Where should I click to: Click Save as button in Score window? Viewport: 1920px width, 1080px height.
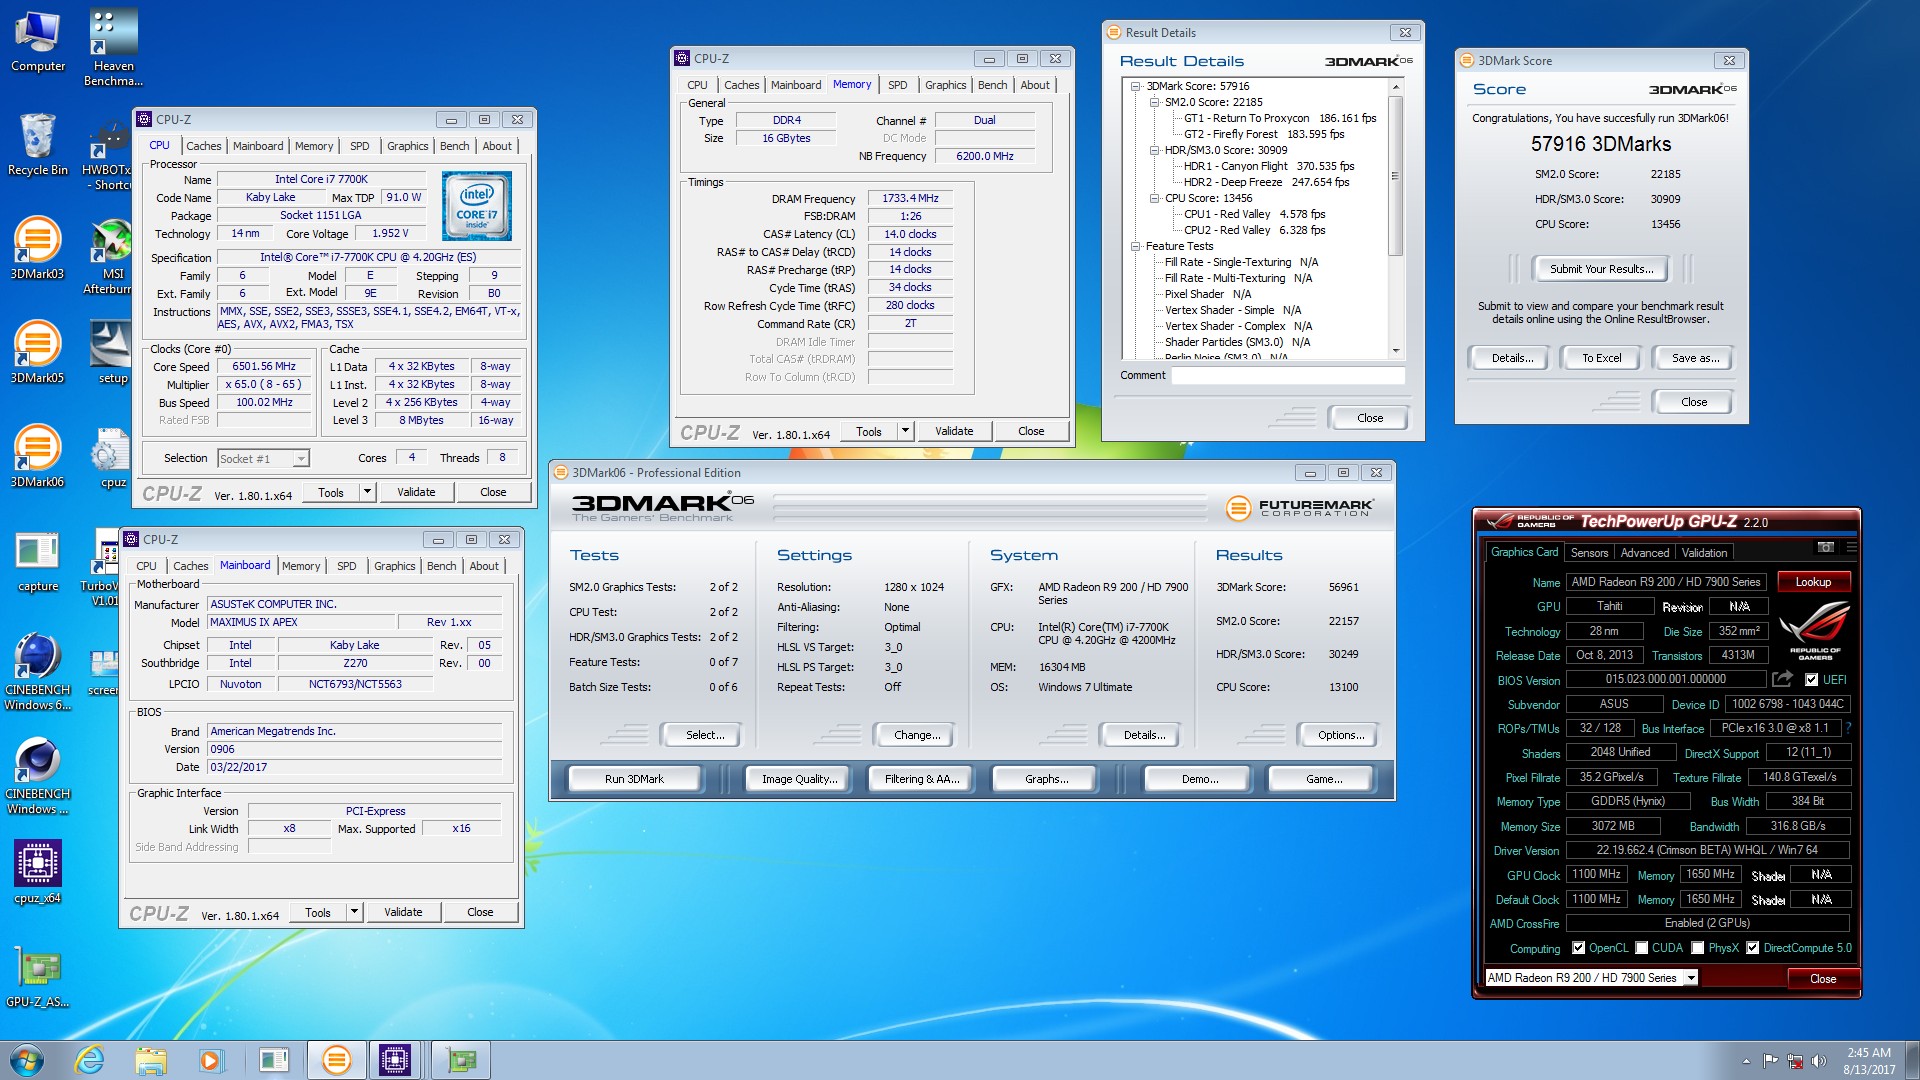coord(1694,358)
